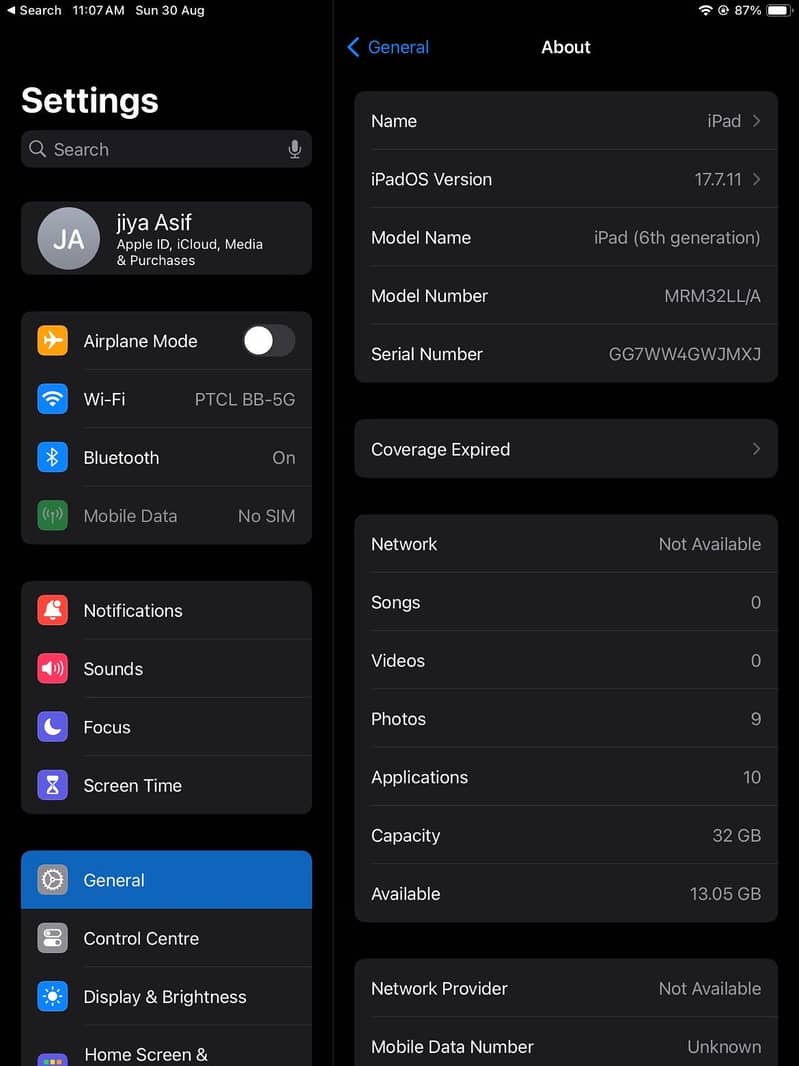Tap the Focus moon icon
Image resolution: width=799 pixels, height=1066 pixels.
click(x=52, y=727)
